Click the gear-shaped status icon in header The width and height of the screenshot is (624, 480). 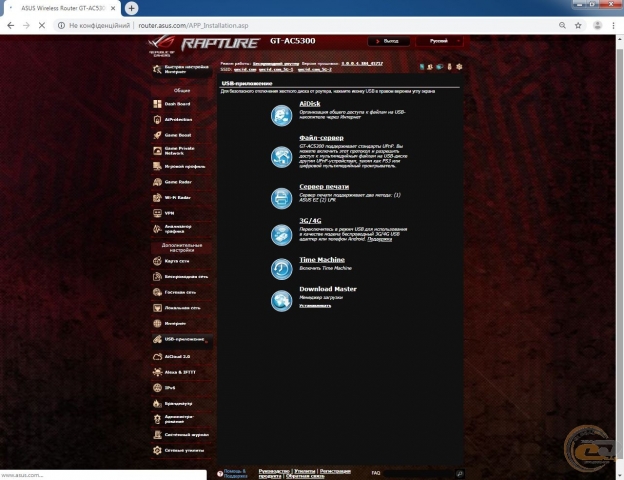click(459, 67)
